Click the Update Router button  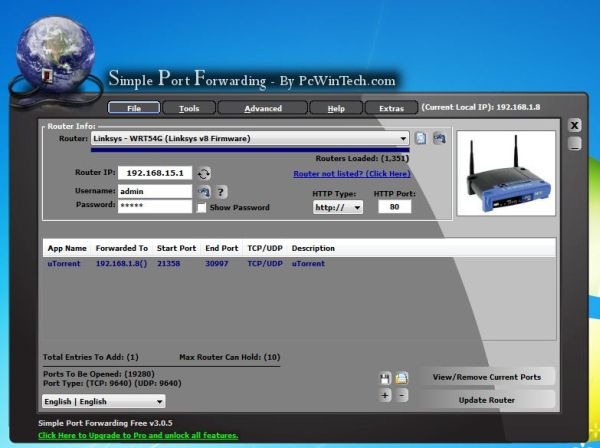[x=487, y=400]
